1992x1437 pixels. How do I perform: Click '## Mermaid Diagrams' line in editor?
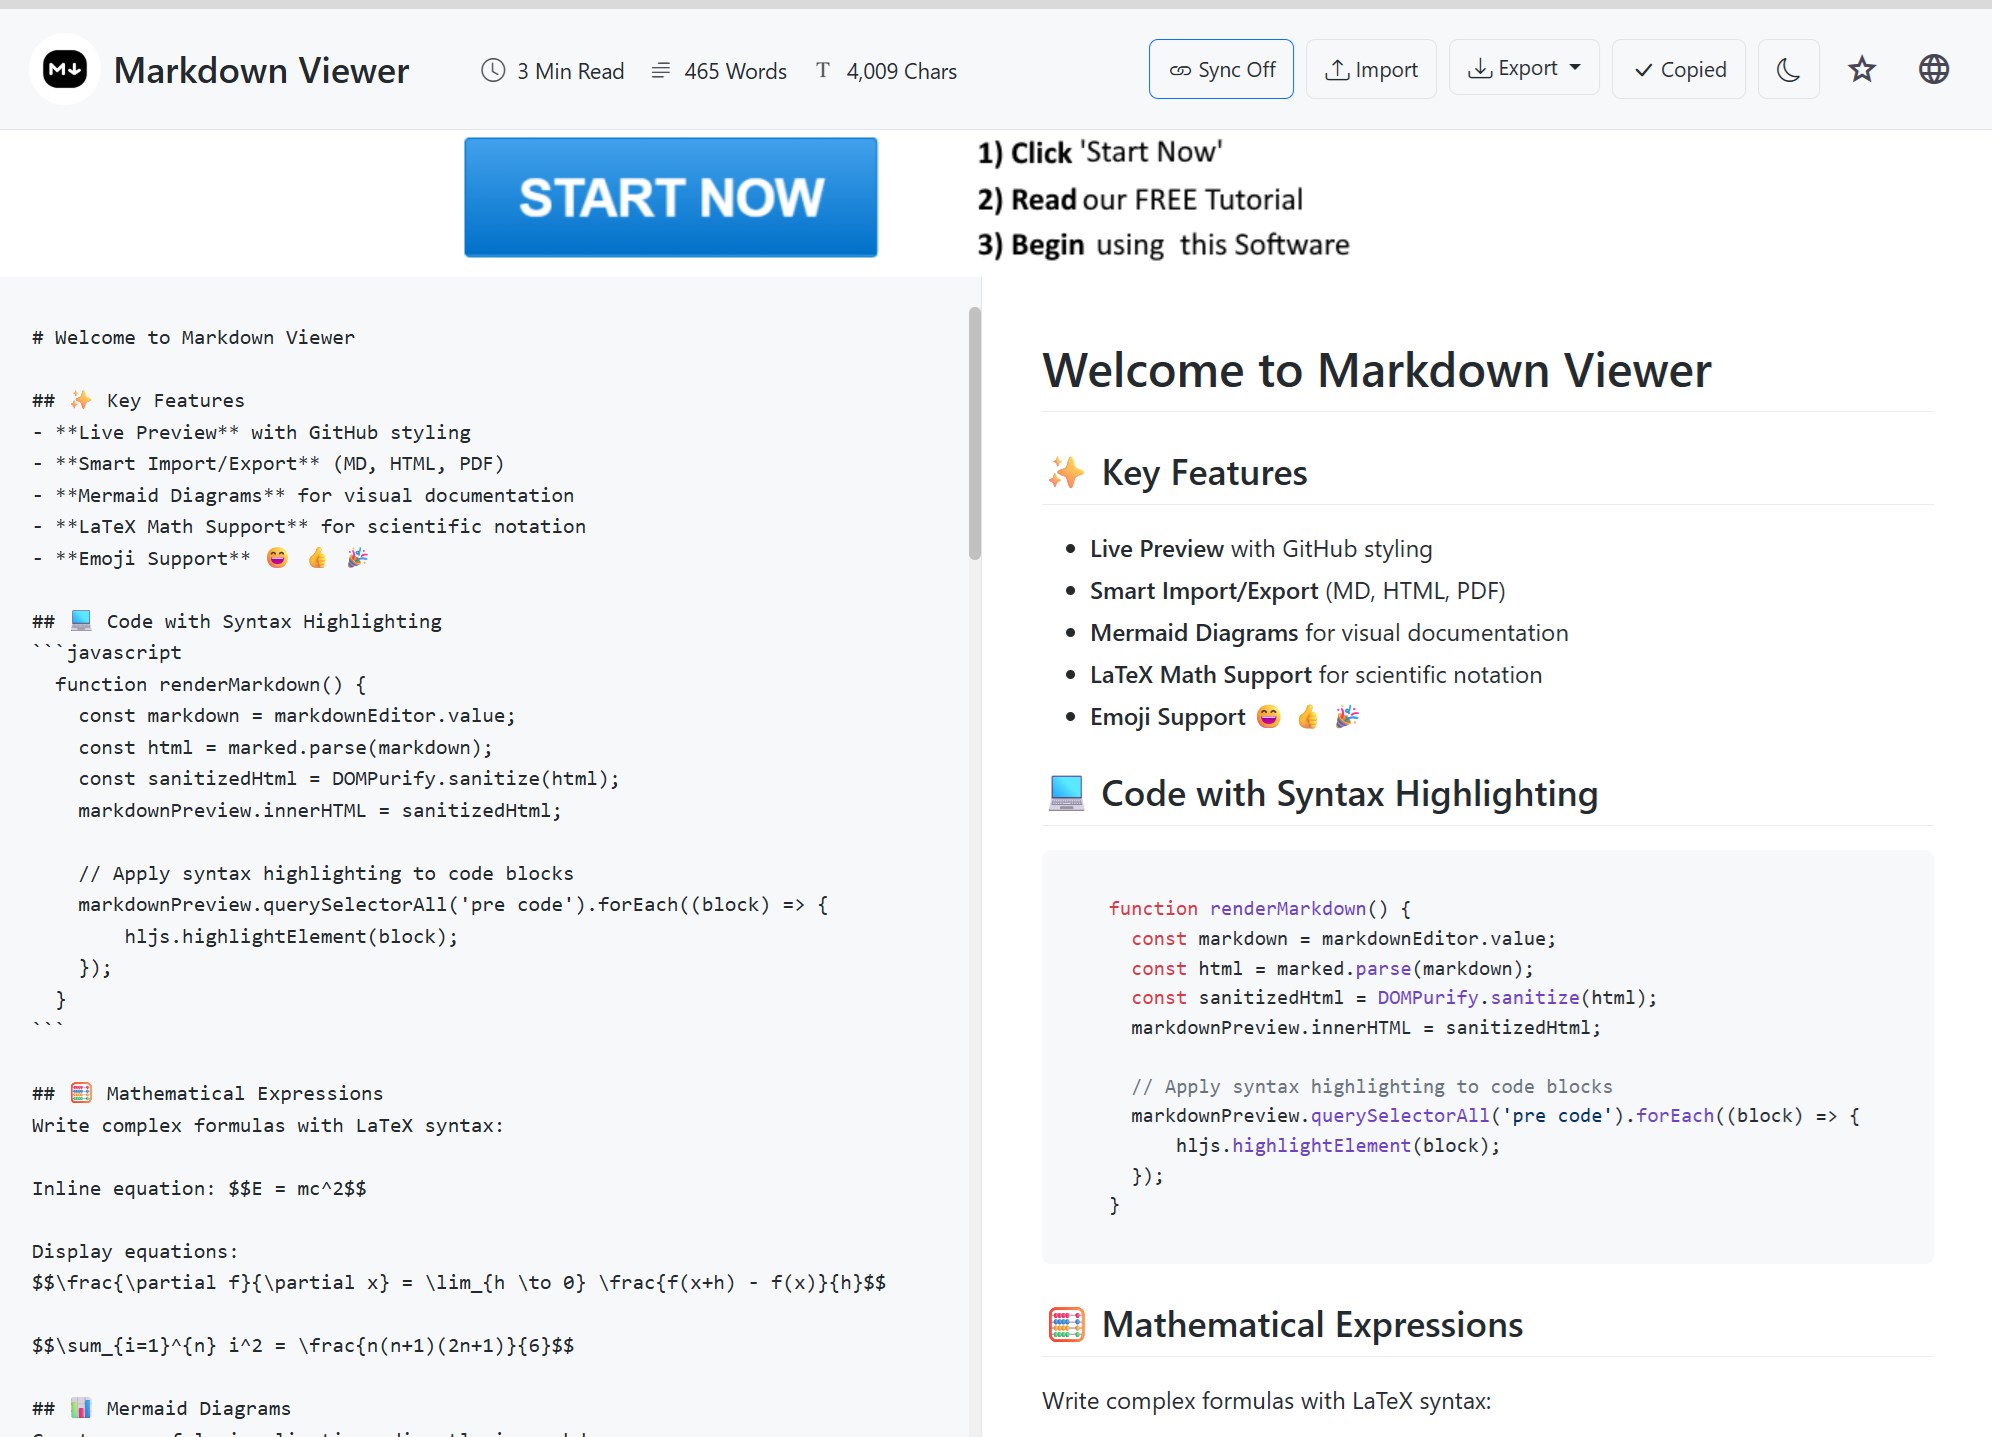pos(161,1408)
